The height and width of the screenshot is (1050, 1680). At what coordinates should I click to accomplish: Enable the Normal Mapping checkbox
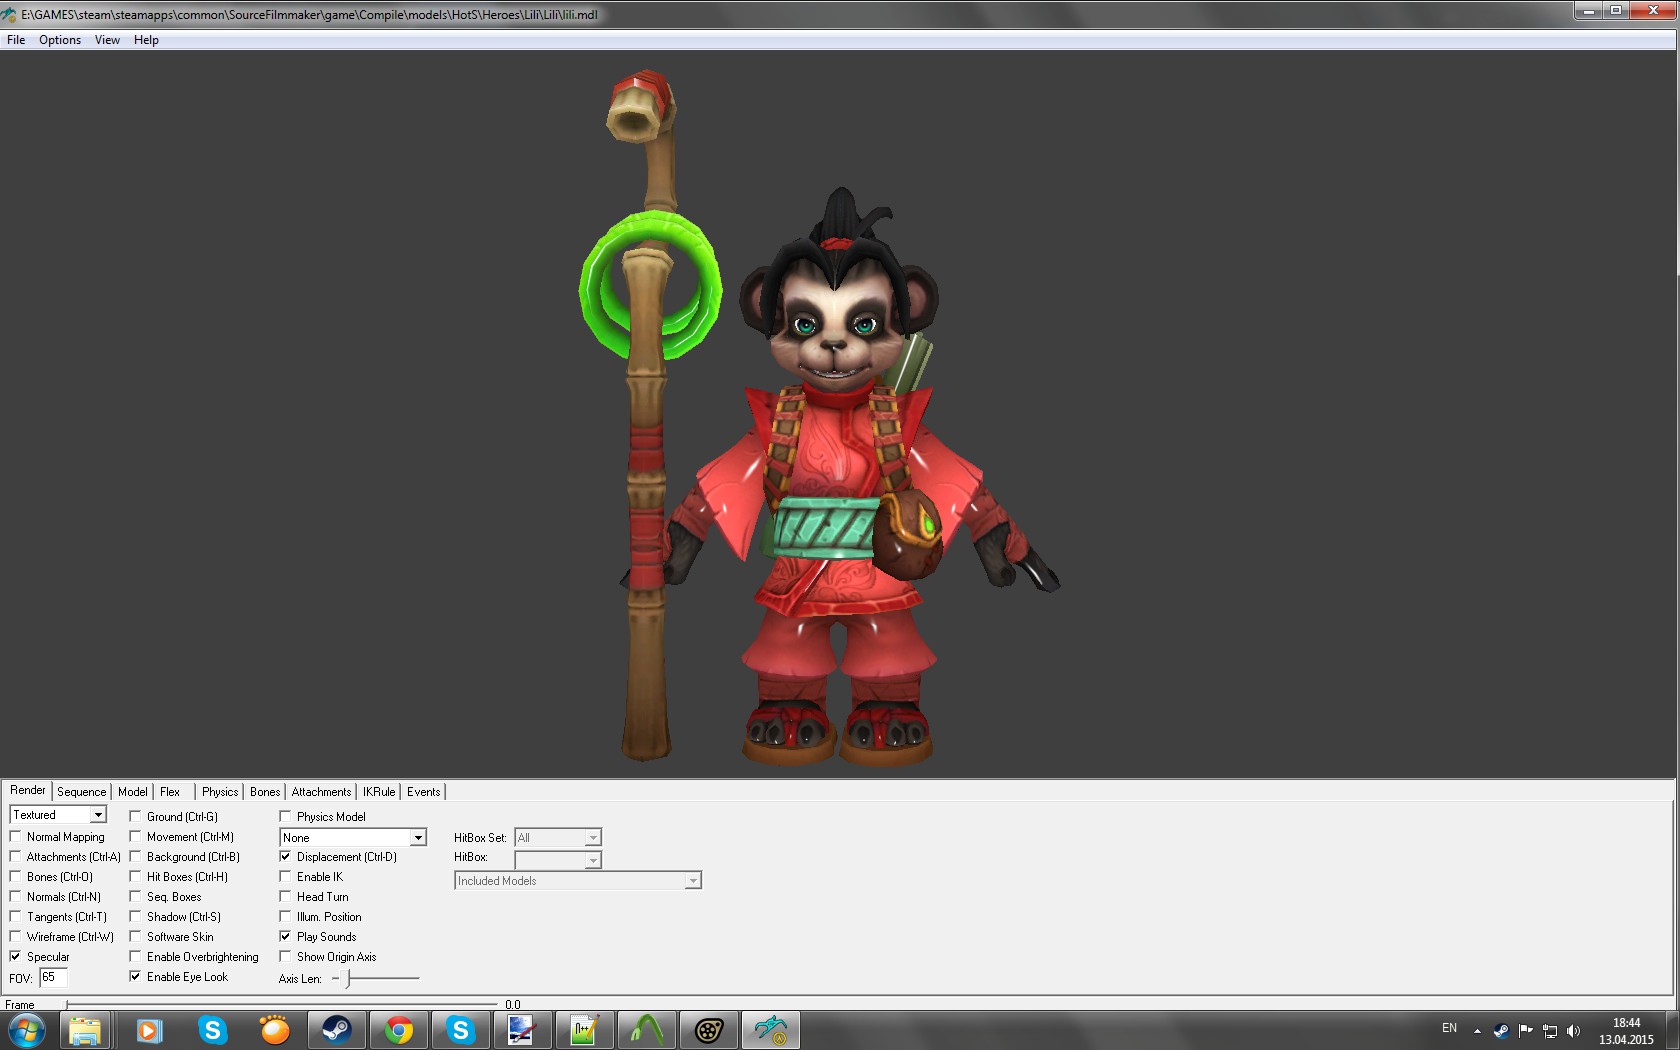[x=15, y=837]
